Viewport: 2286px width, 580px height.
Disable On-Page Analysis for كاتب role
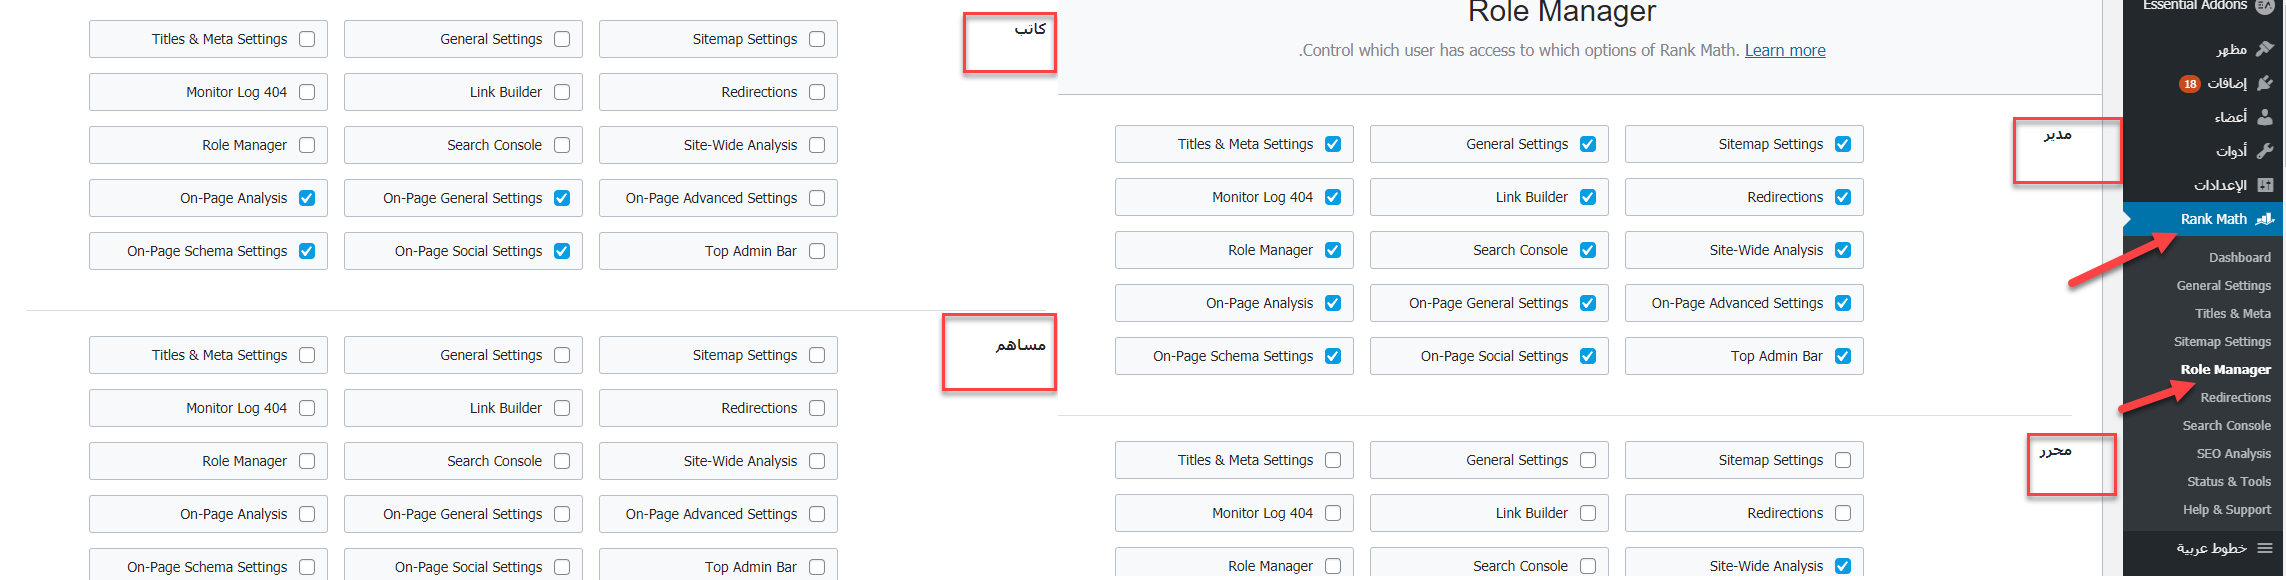pyautogui.click(x=307, y=198)
